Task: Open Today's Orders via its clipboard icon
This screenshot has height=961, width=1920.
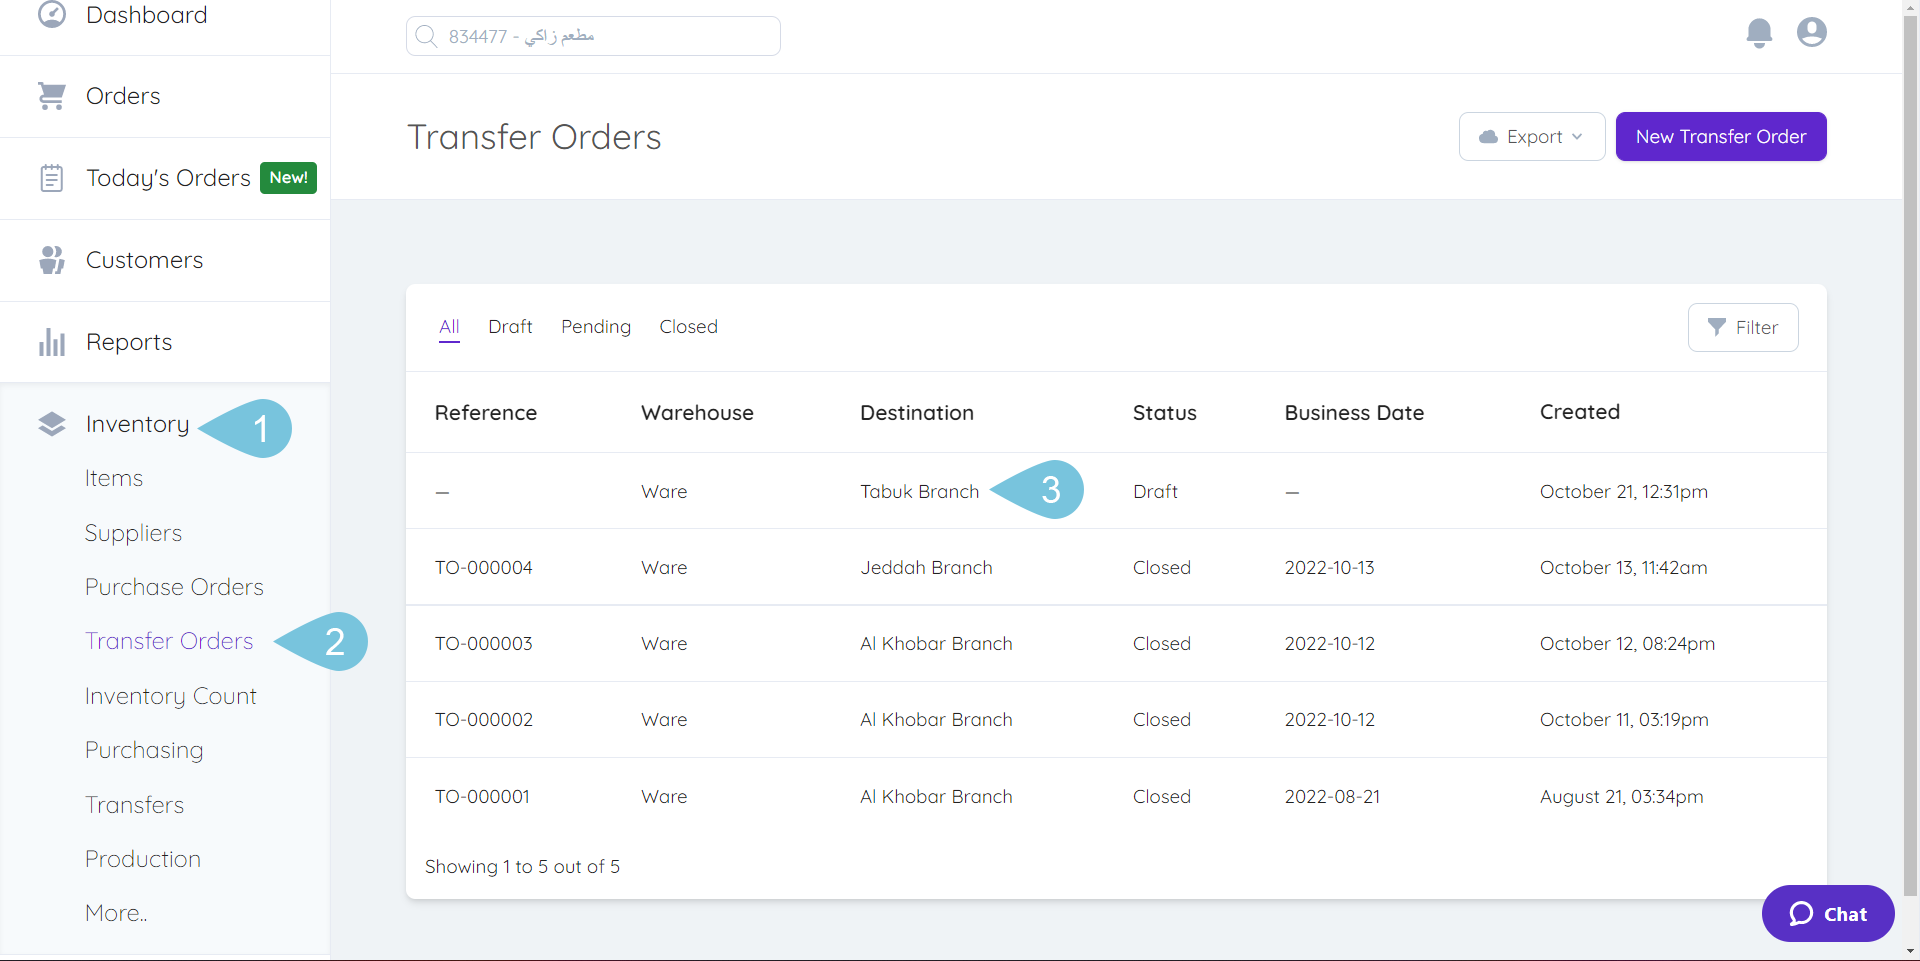Action: click(52, 177)
